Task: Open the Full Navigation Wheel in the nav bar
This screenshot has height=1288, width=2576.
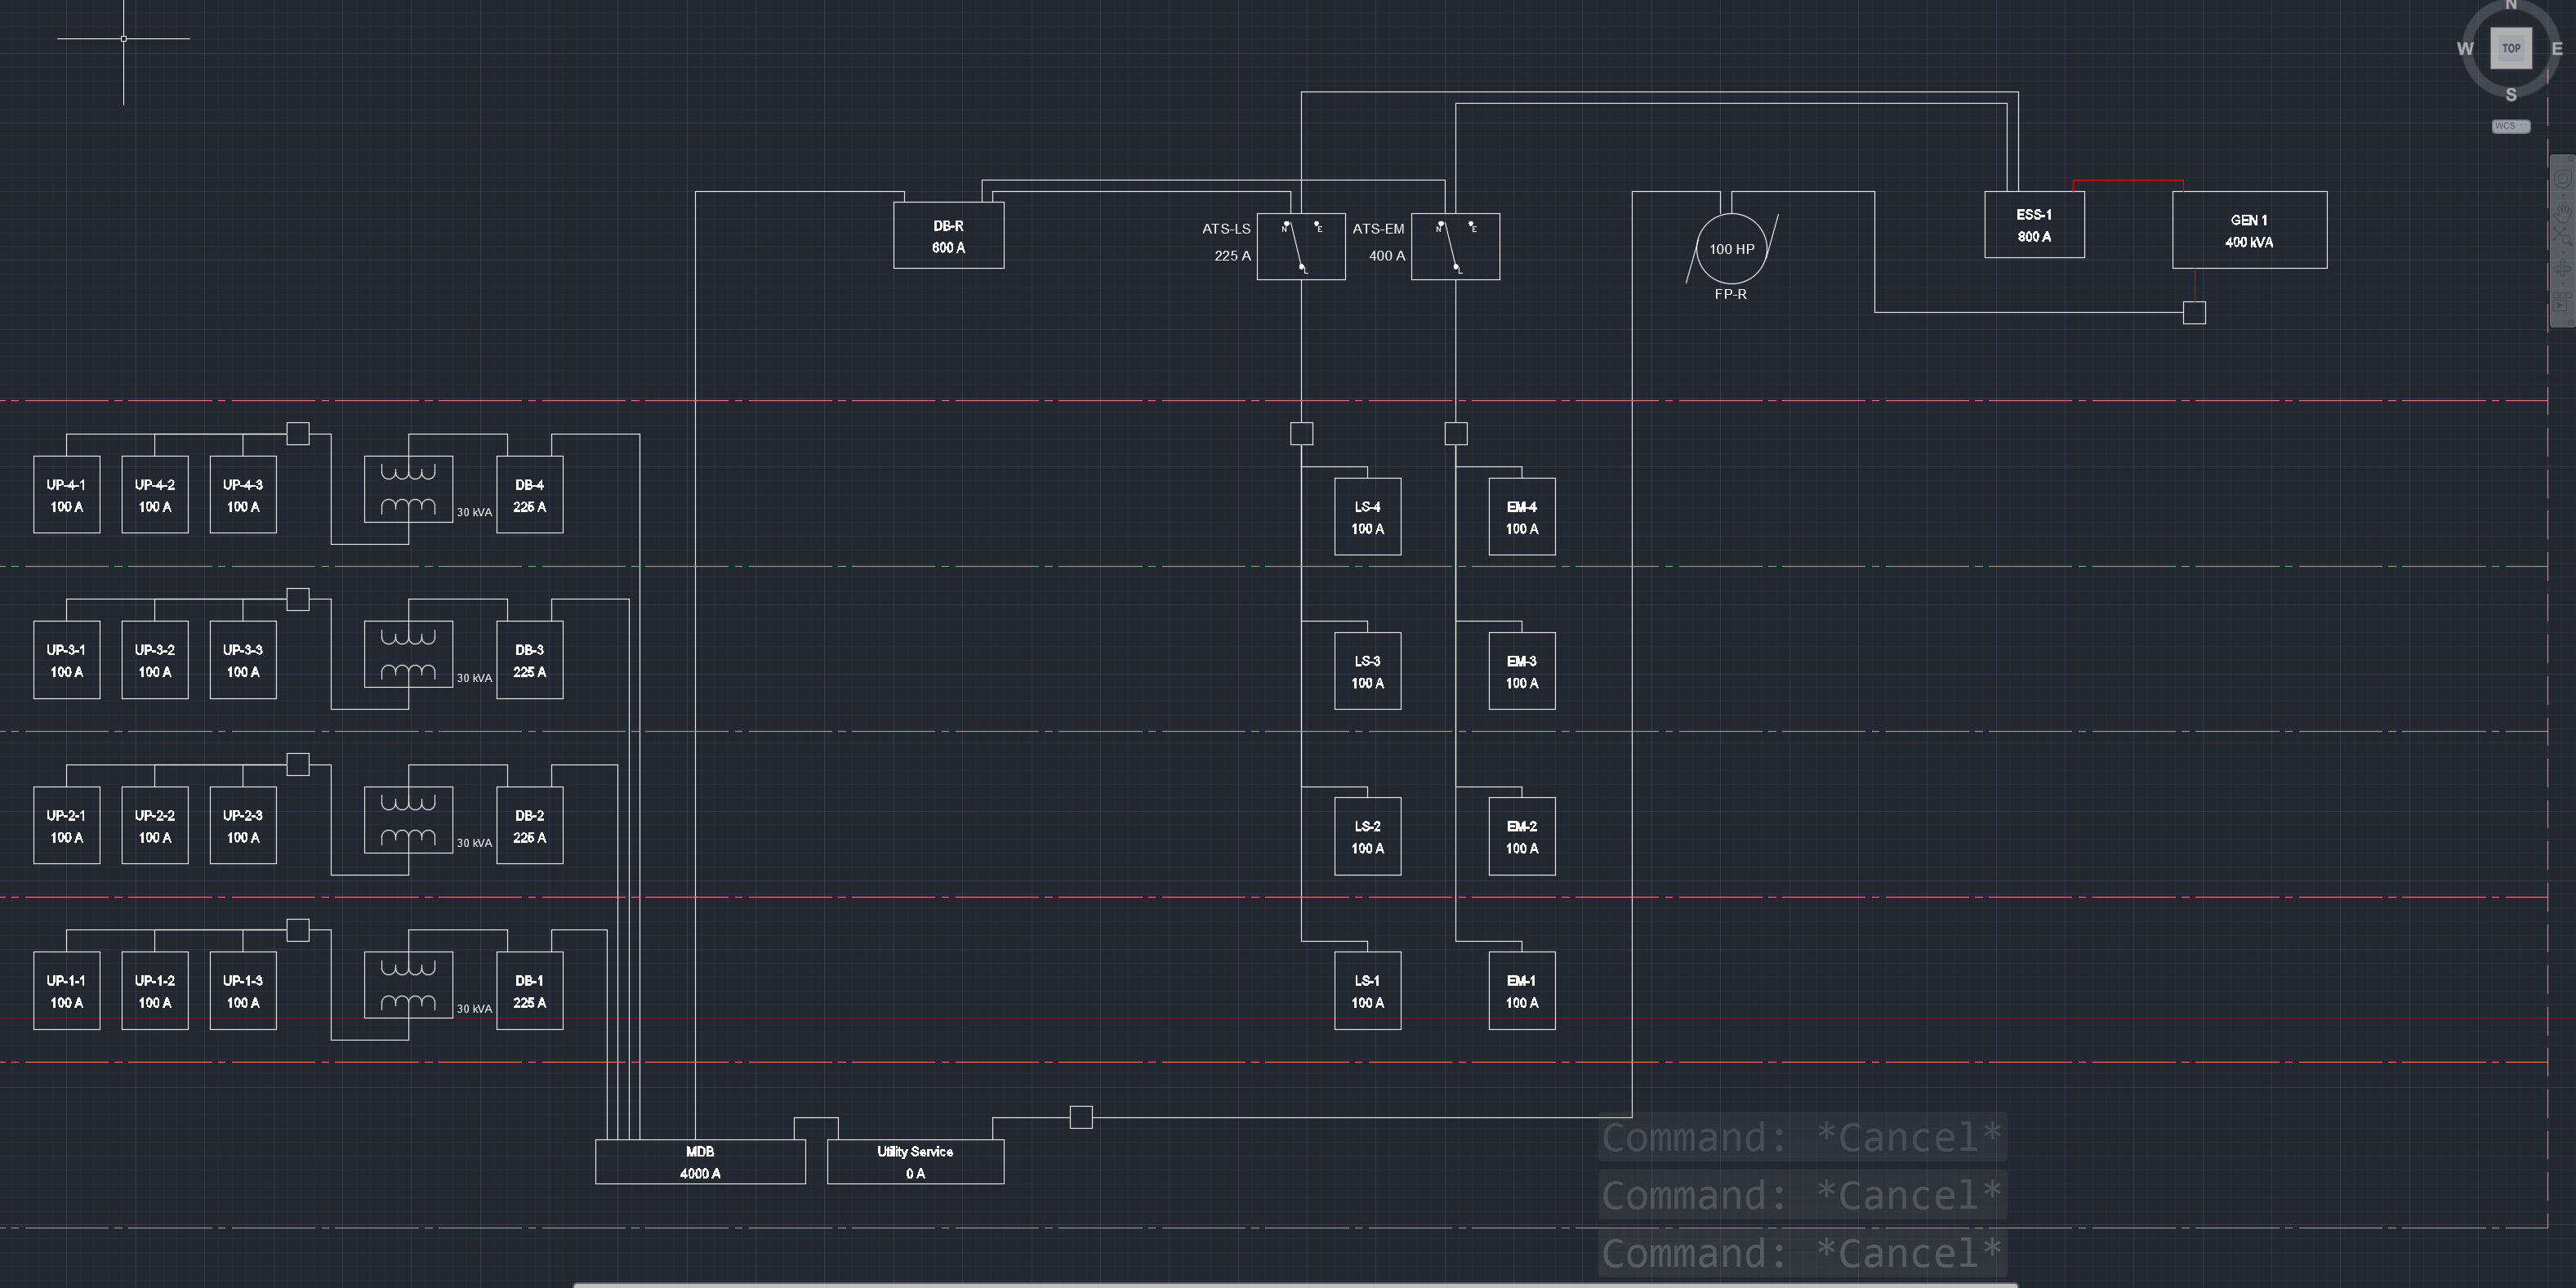Action: tap(2563, 179)
